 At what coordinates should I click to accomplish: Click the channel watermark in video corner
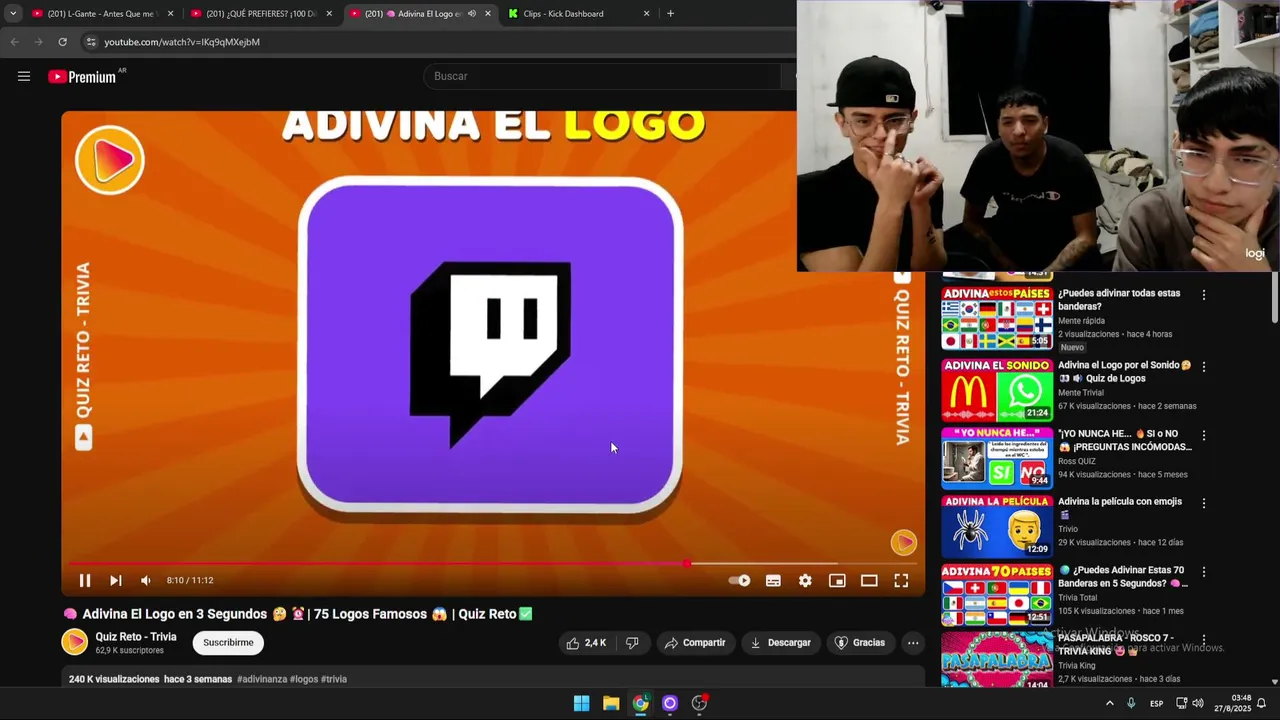tap(903, 542)
